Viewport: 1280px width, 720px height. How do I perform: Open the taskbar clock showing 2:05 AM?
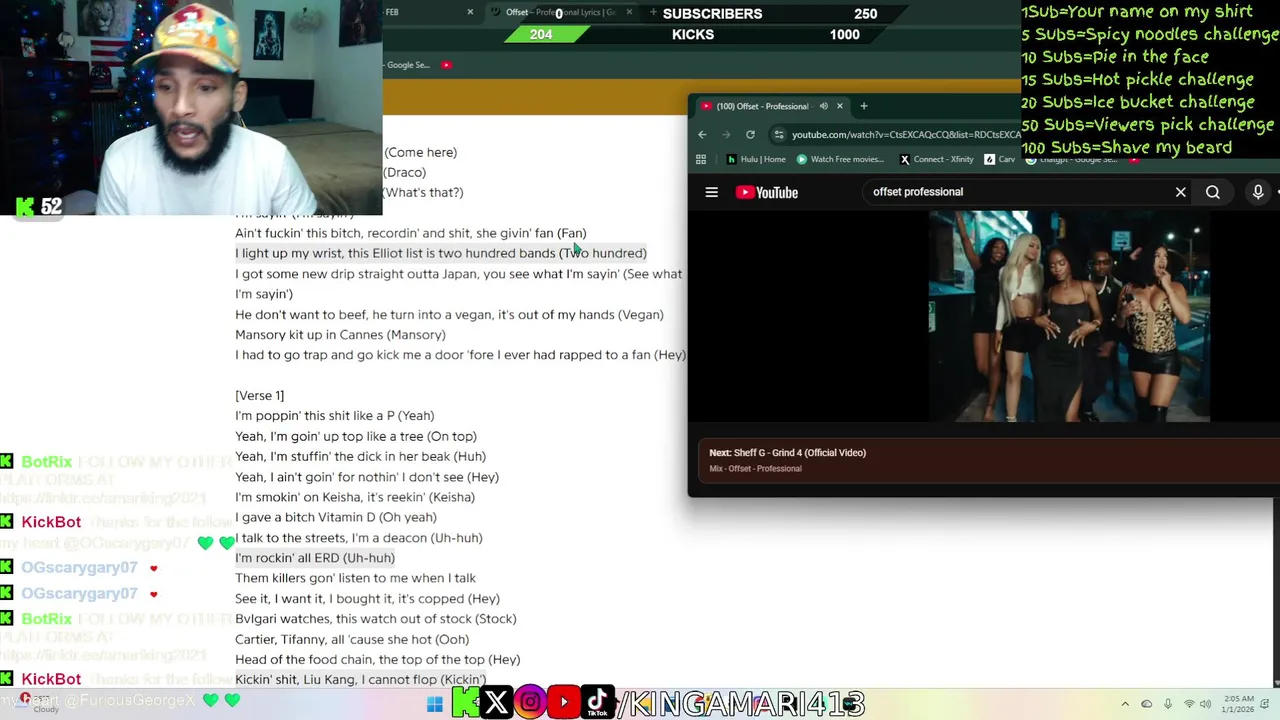point(1236,704)
